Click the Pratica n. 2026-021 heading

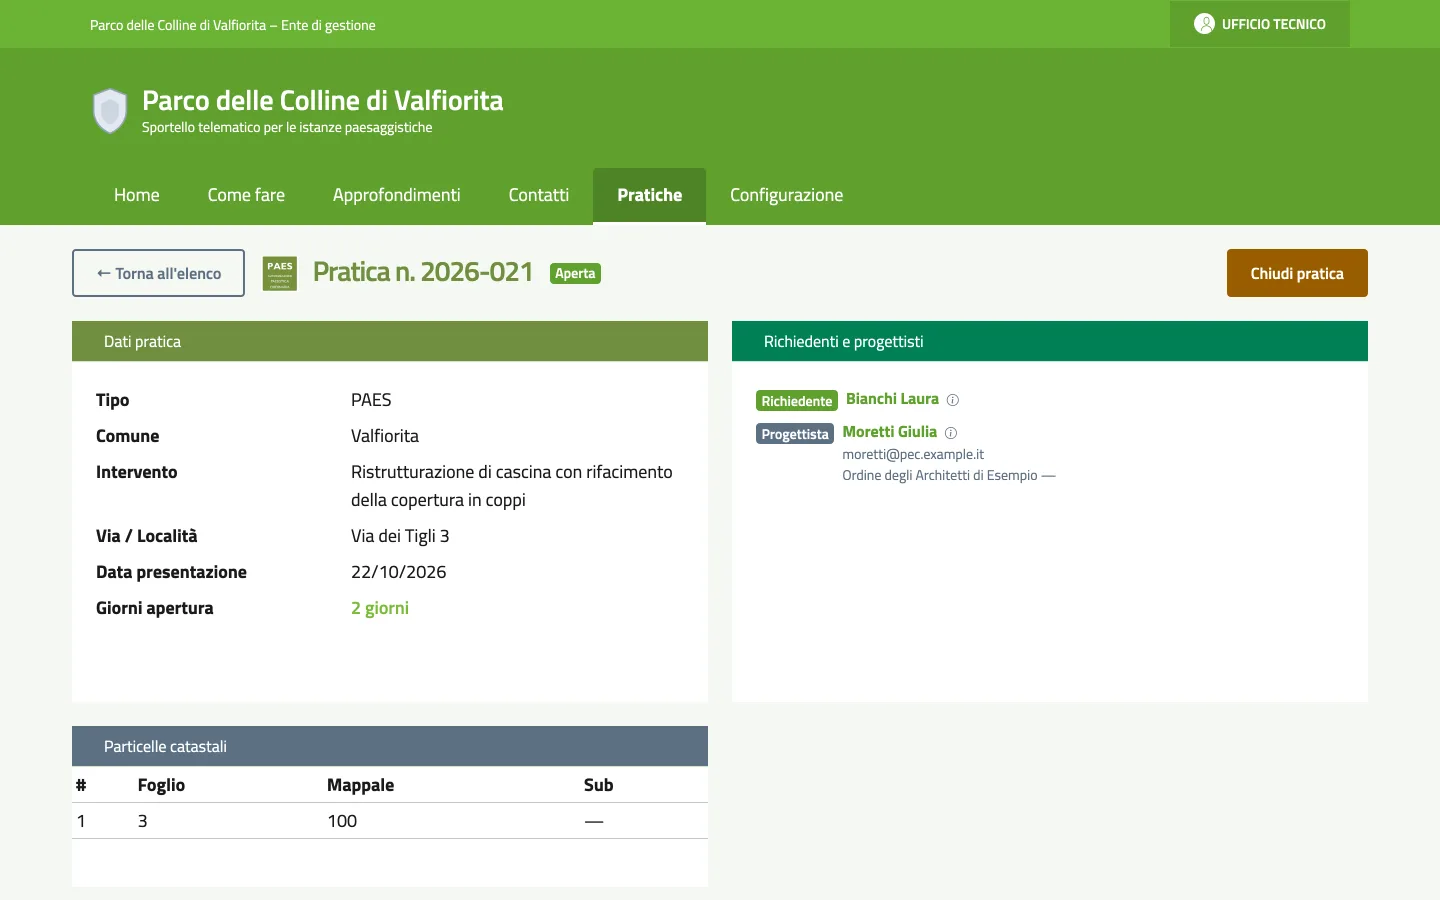pos(423,272)
